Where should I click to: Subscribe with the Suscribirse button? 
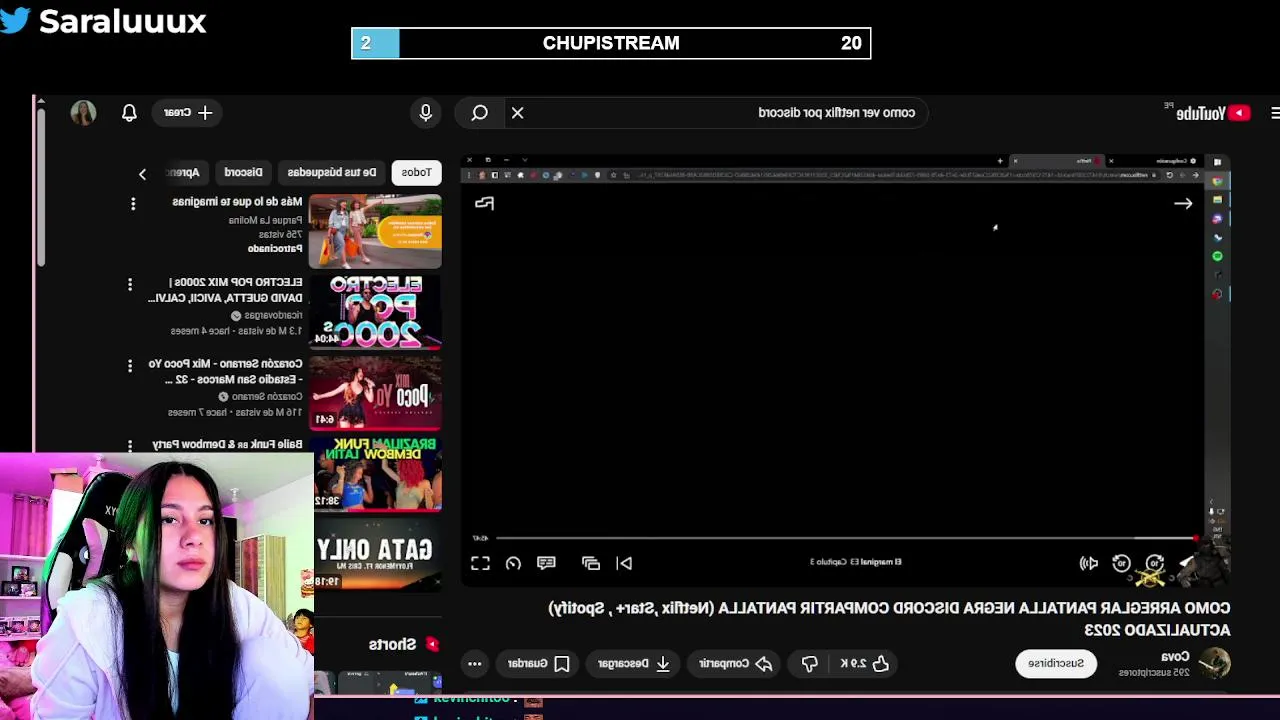point(1056,663)
